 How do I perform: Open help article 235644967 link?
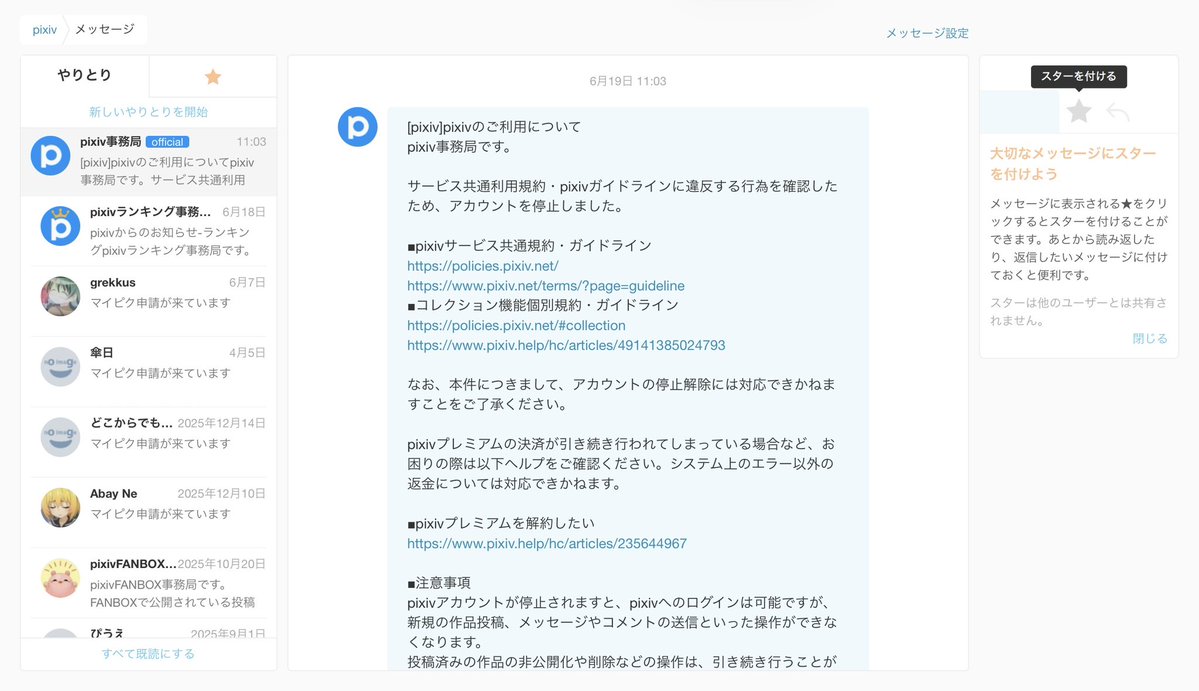547,543
